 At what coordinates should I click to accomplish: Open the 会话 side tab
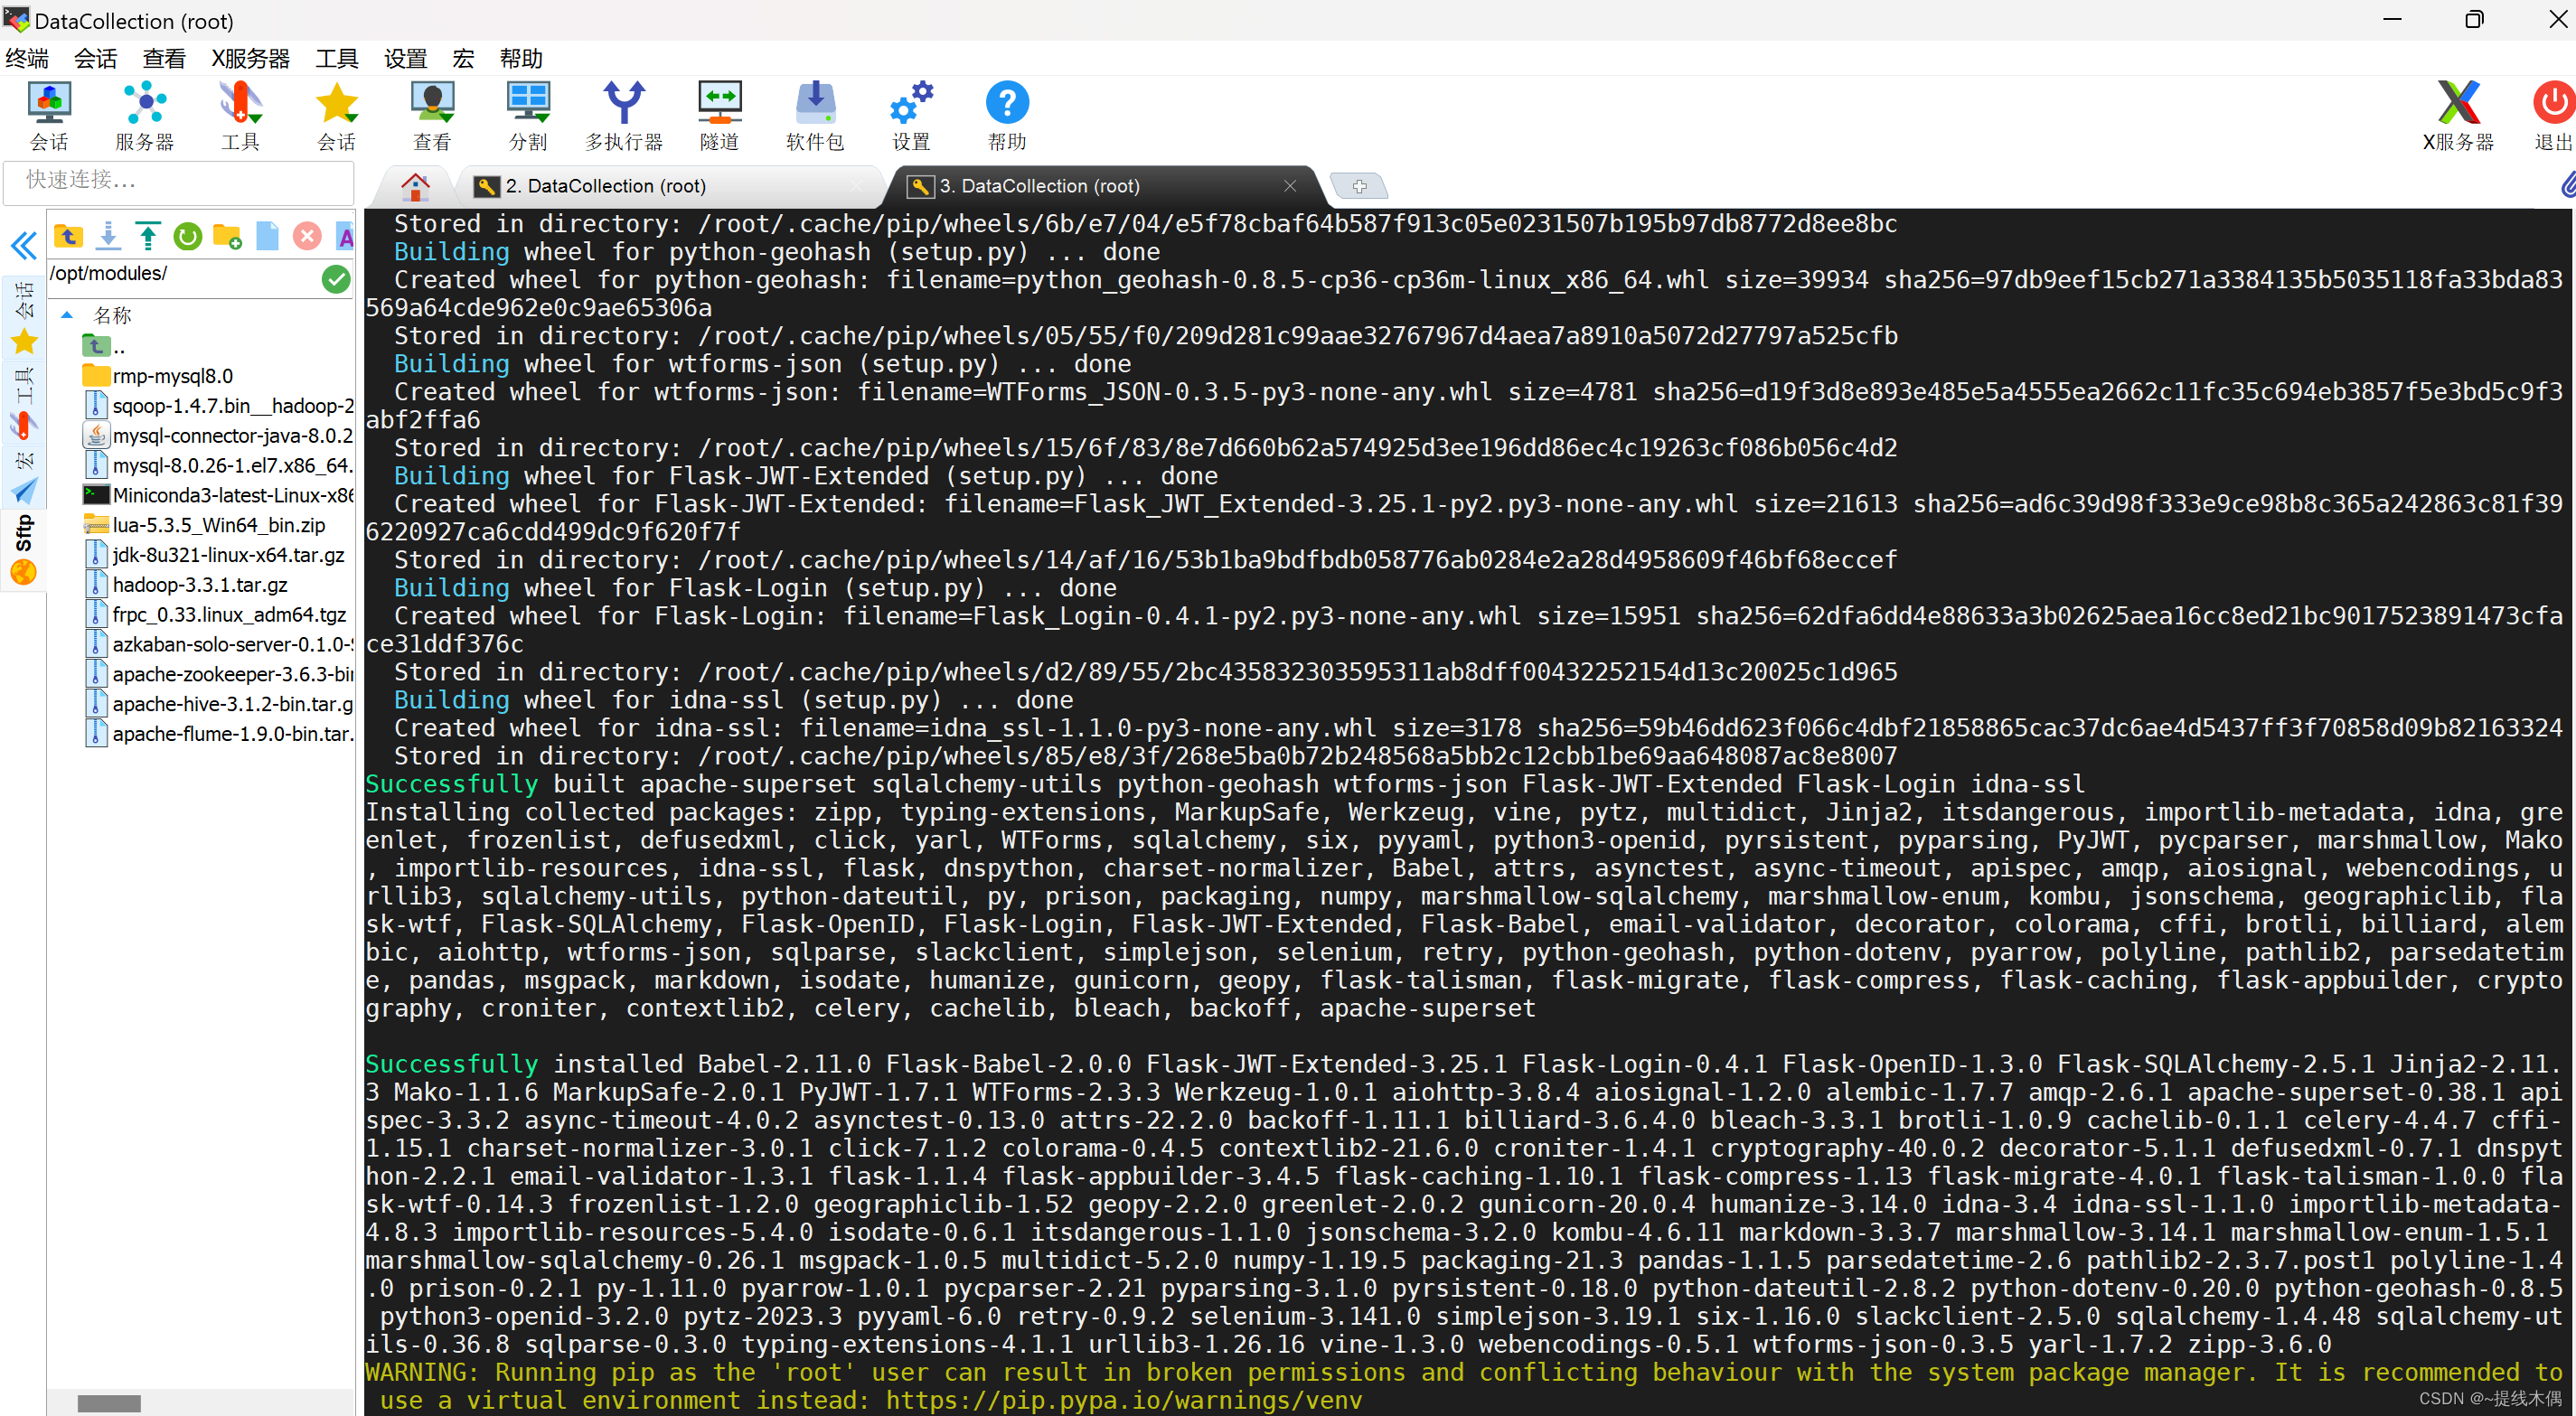(x=23, y=318)
